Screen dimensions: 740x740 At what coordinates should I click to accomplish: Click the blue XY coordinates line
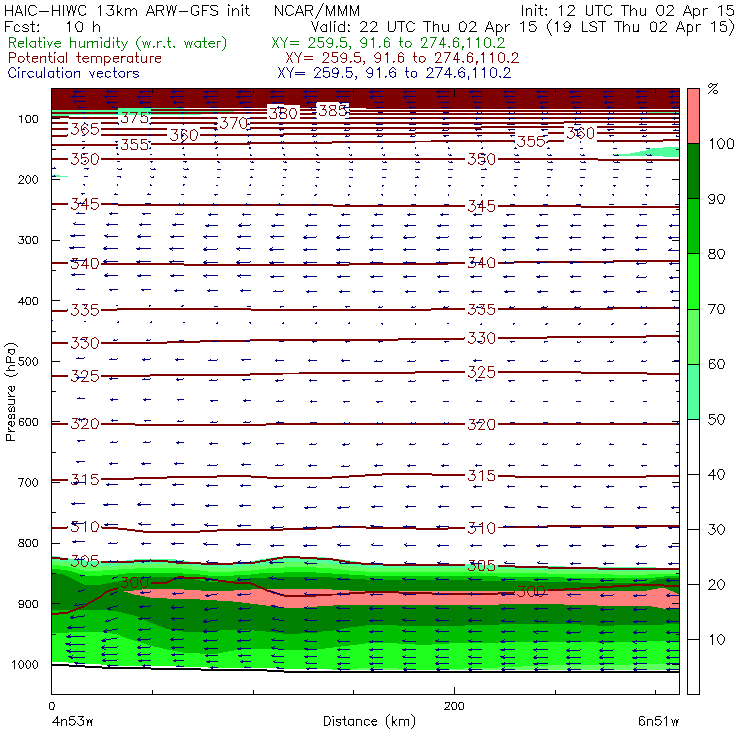[x=394, y=73]
